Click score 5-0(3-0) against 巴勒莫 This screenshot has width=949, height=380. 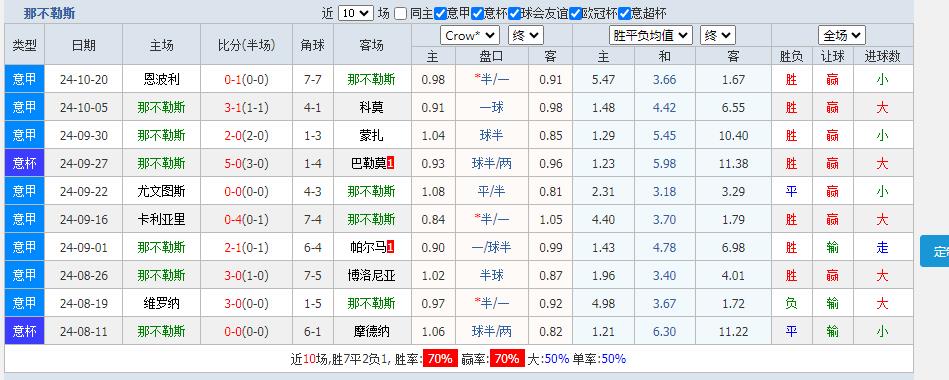246,163
